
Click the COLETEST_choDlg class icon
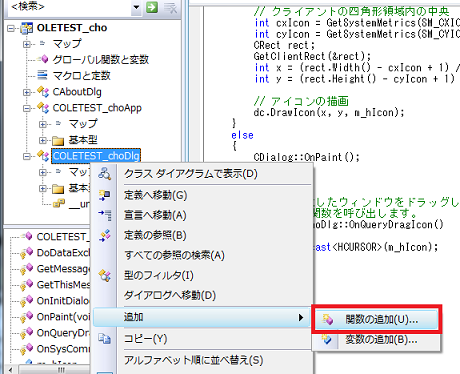(x=43, y=155)
